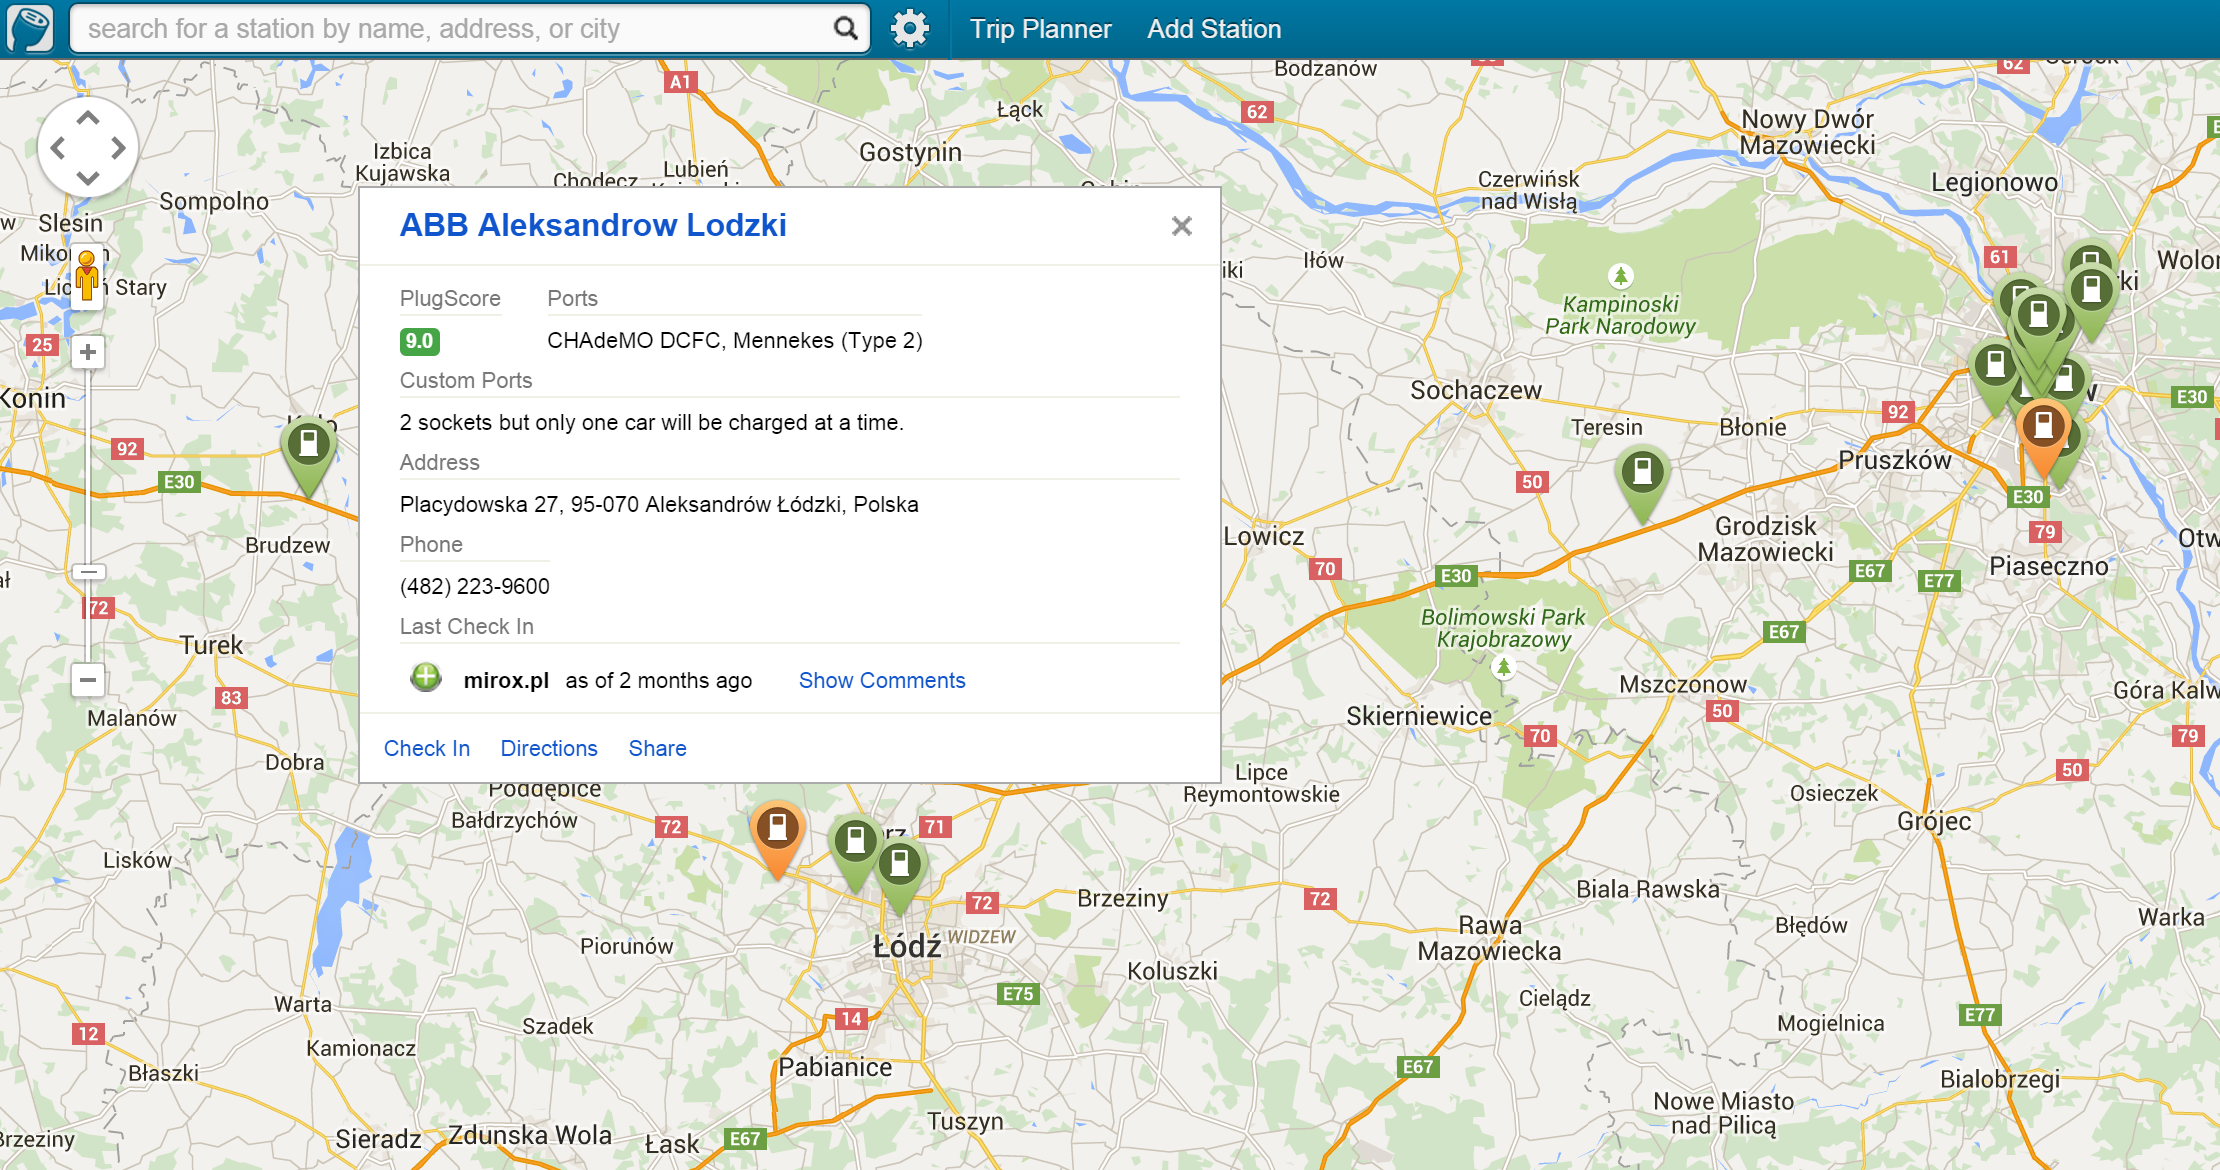2220x1170 pixels.
Task: Click the Check In link
Action: 427,748
